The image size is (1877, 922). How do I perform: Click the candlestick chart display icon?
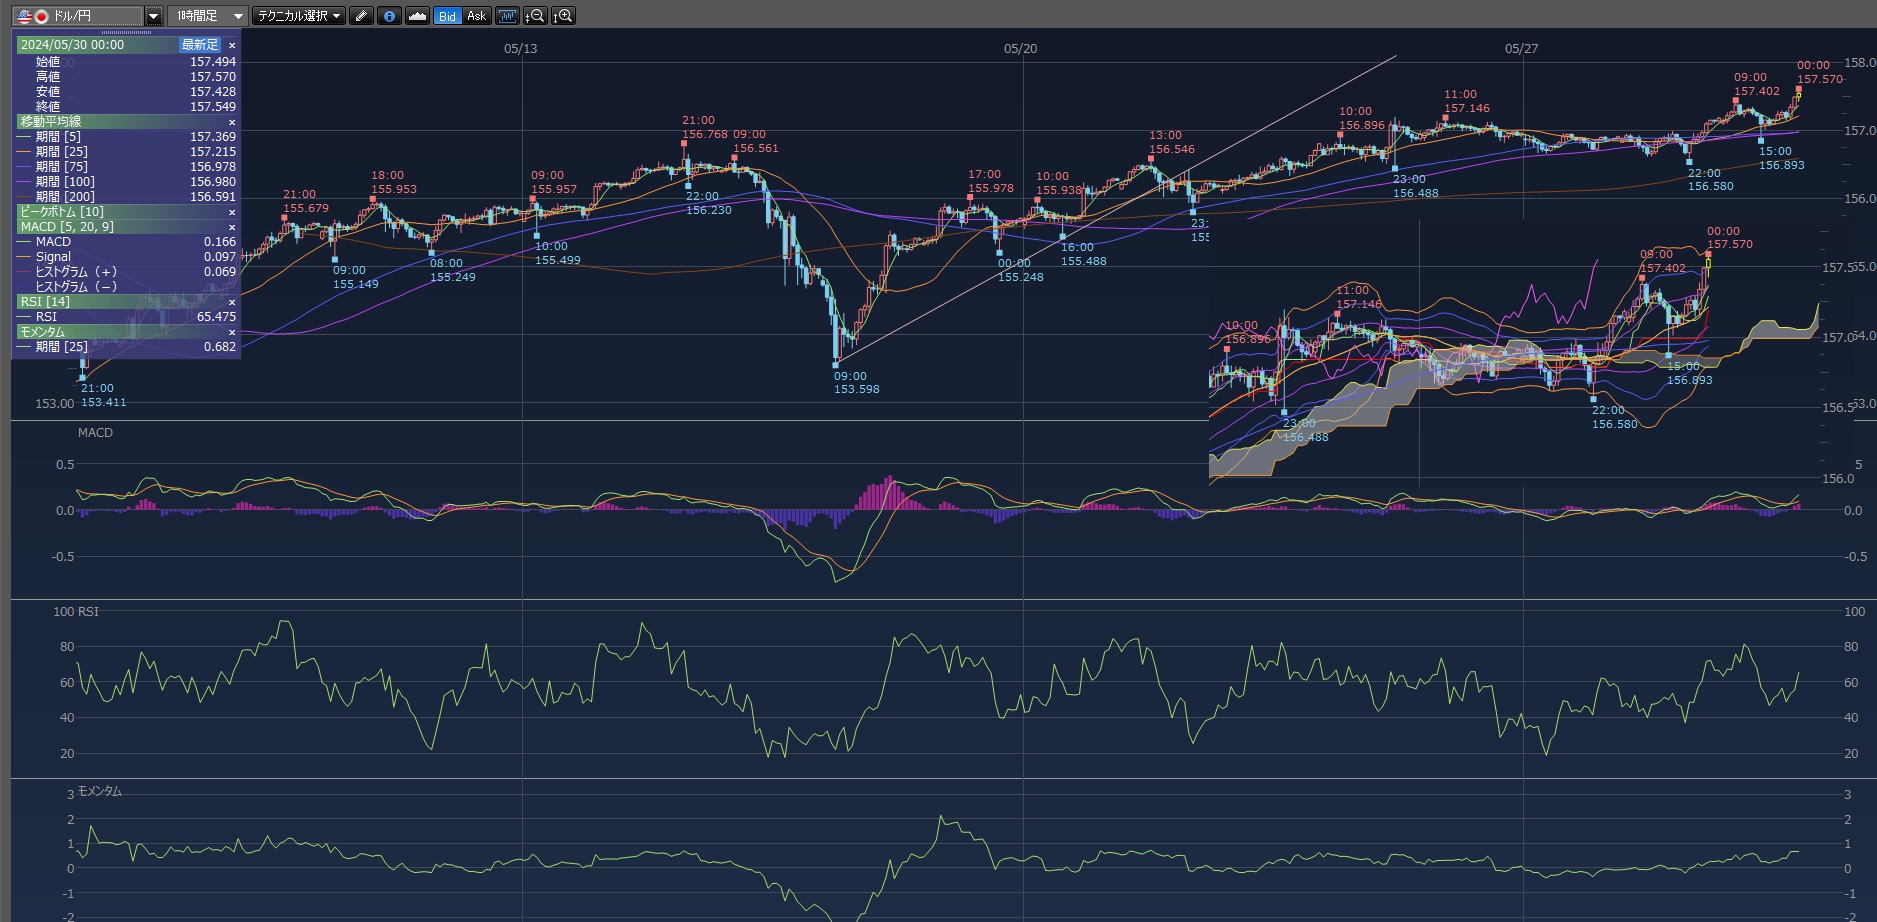click(507, 16)
